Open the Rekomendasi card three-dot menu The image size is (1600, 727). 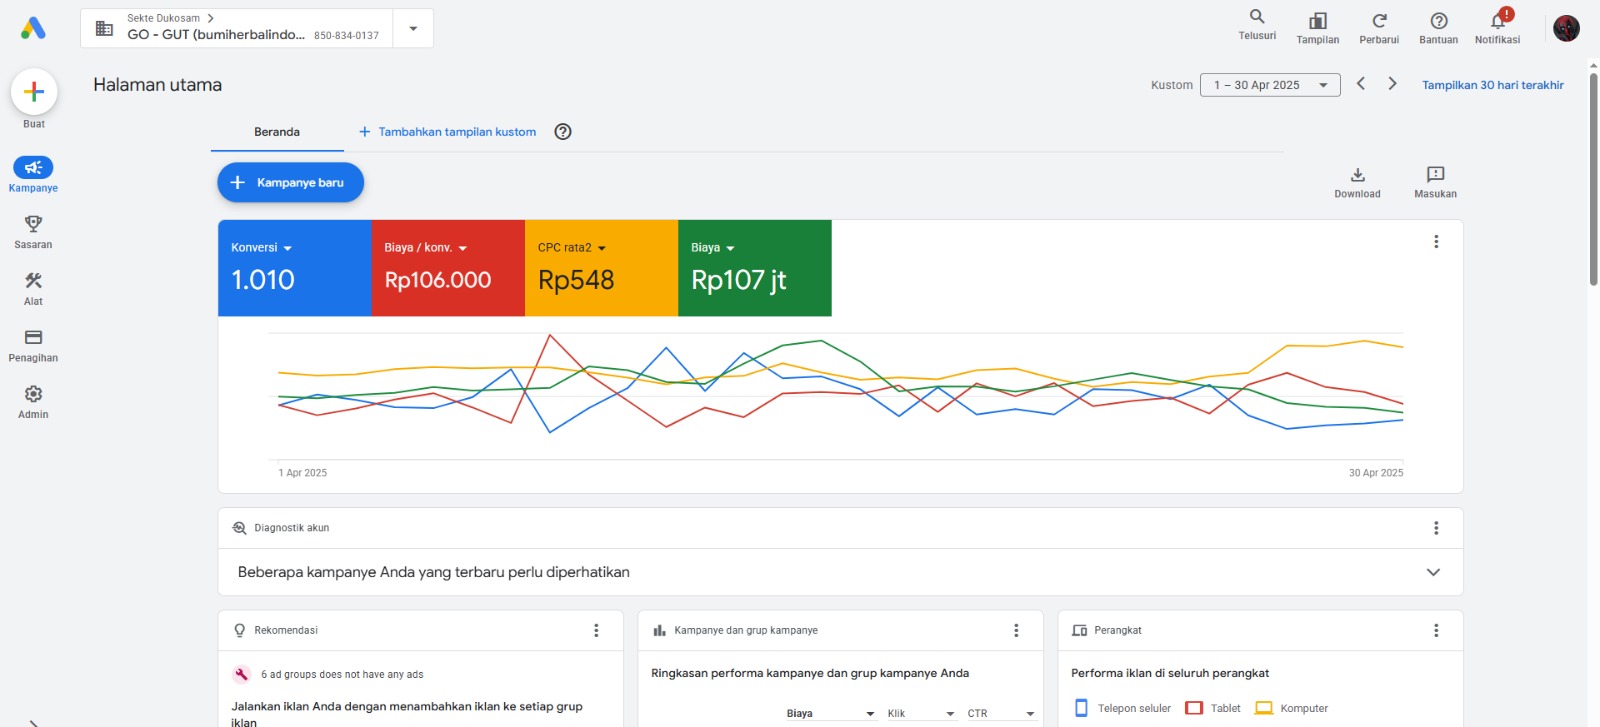point(596,630)
